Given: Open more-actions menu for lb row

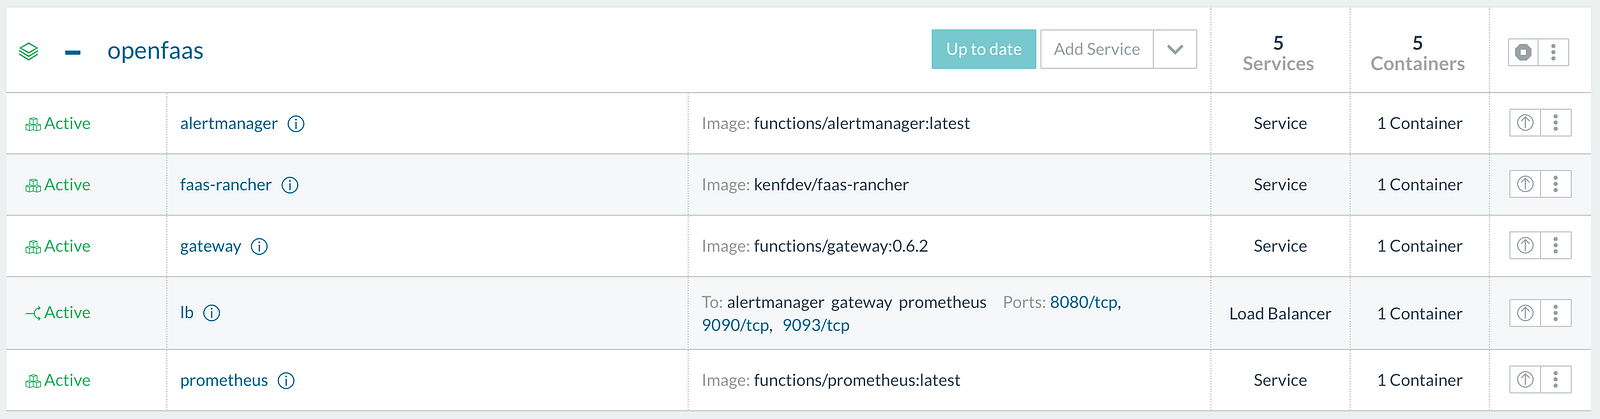Looking at the screenshot, I should [x=1555, y=313].
